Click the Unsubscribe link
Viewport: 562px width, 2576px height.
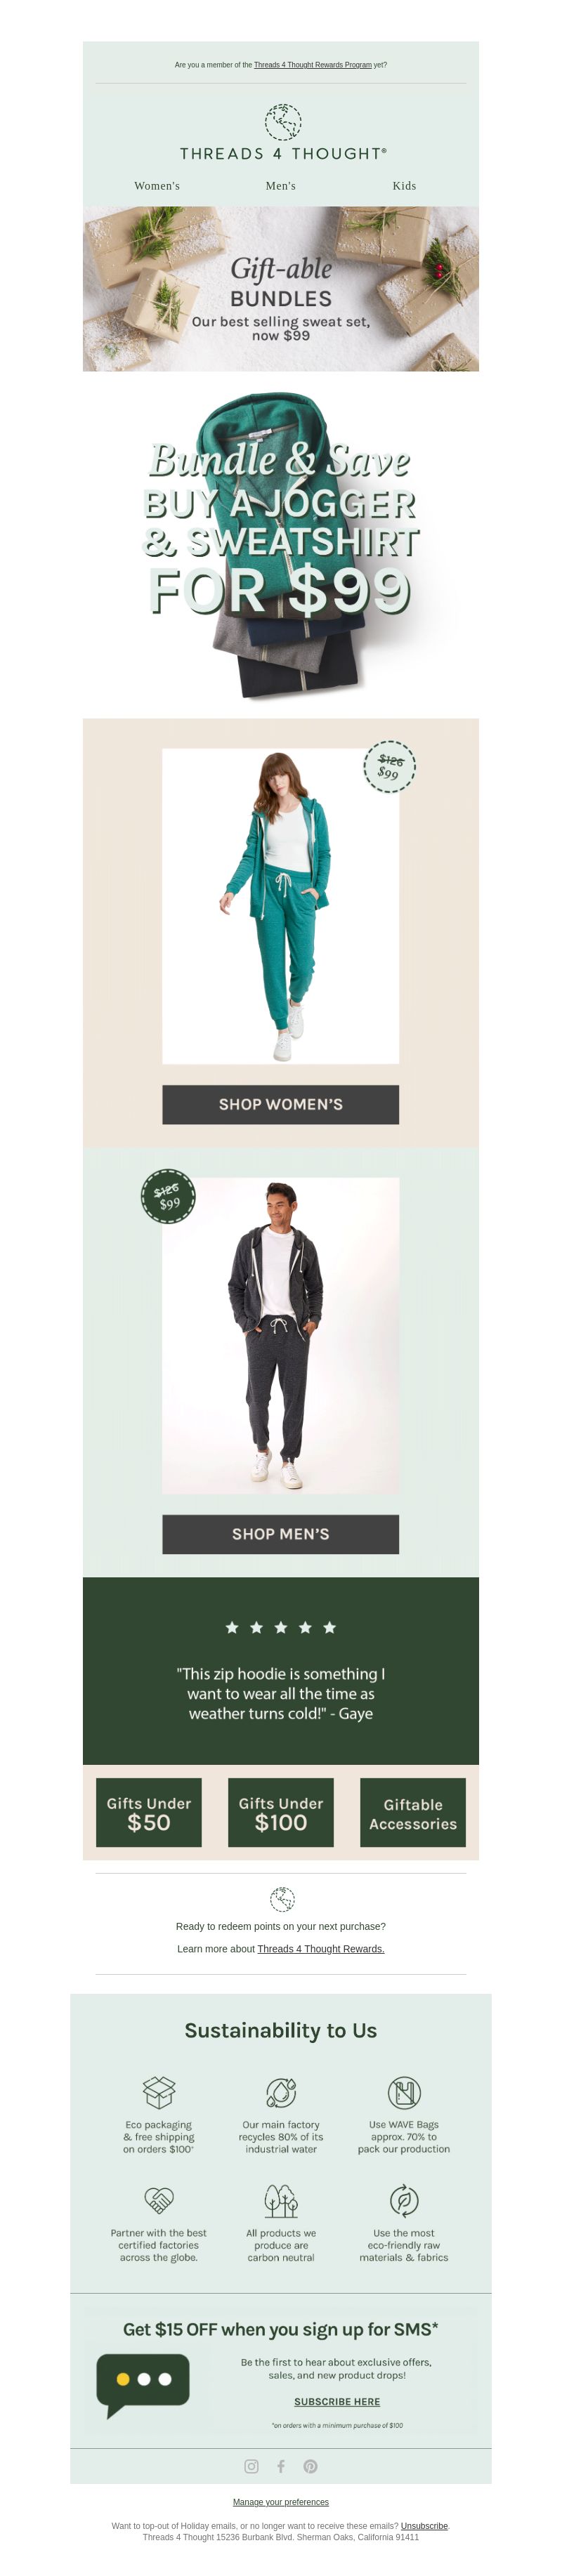[424, 2526]
